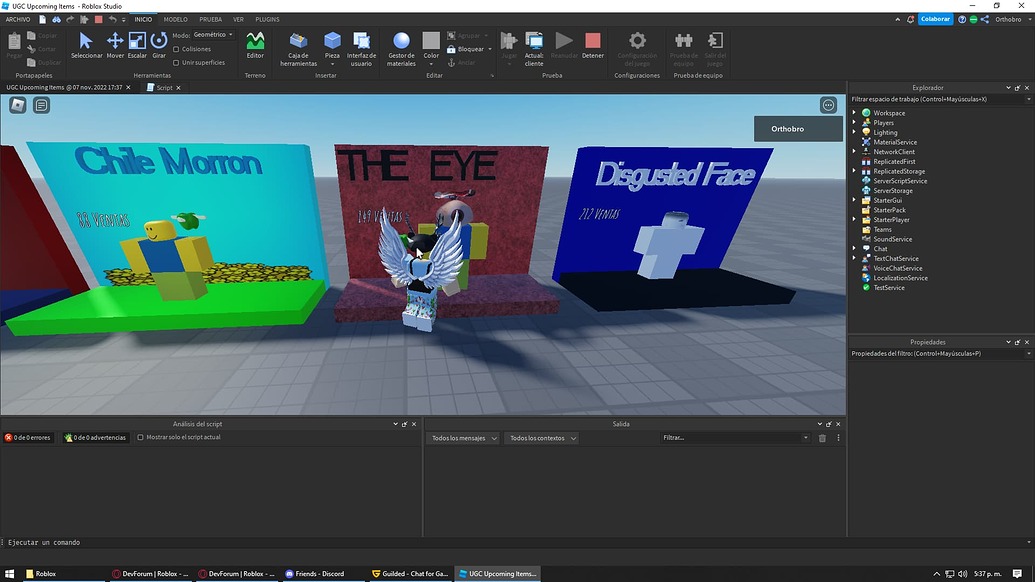
Task: Activate the Mover tool
Action: [115, 45]
